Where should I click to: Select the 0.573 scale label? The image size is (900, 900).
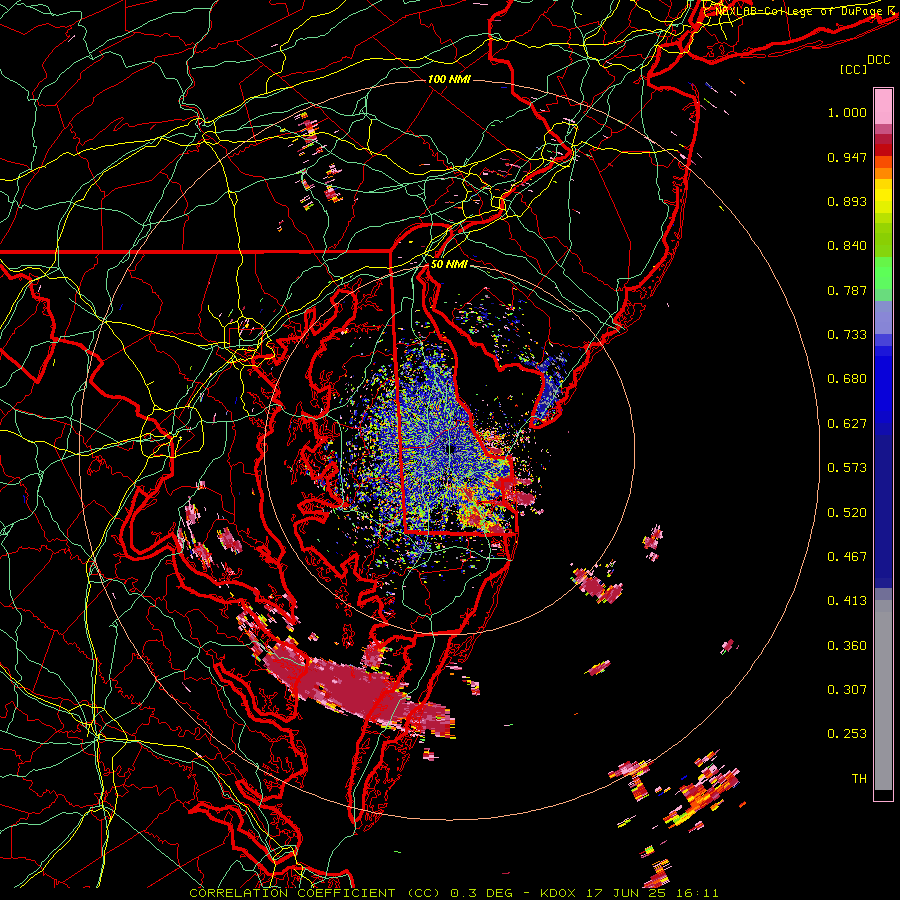pyautogui.click(x=847, y=468)
